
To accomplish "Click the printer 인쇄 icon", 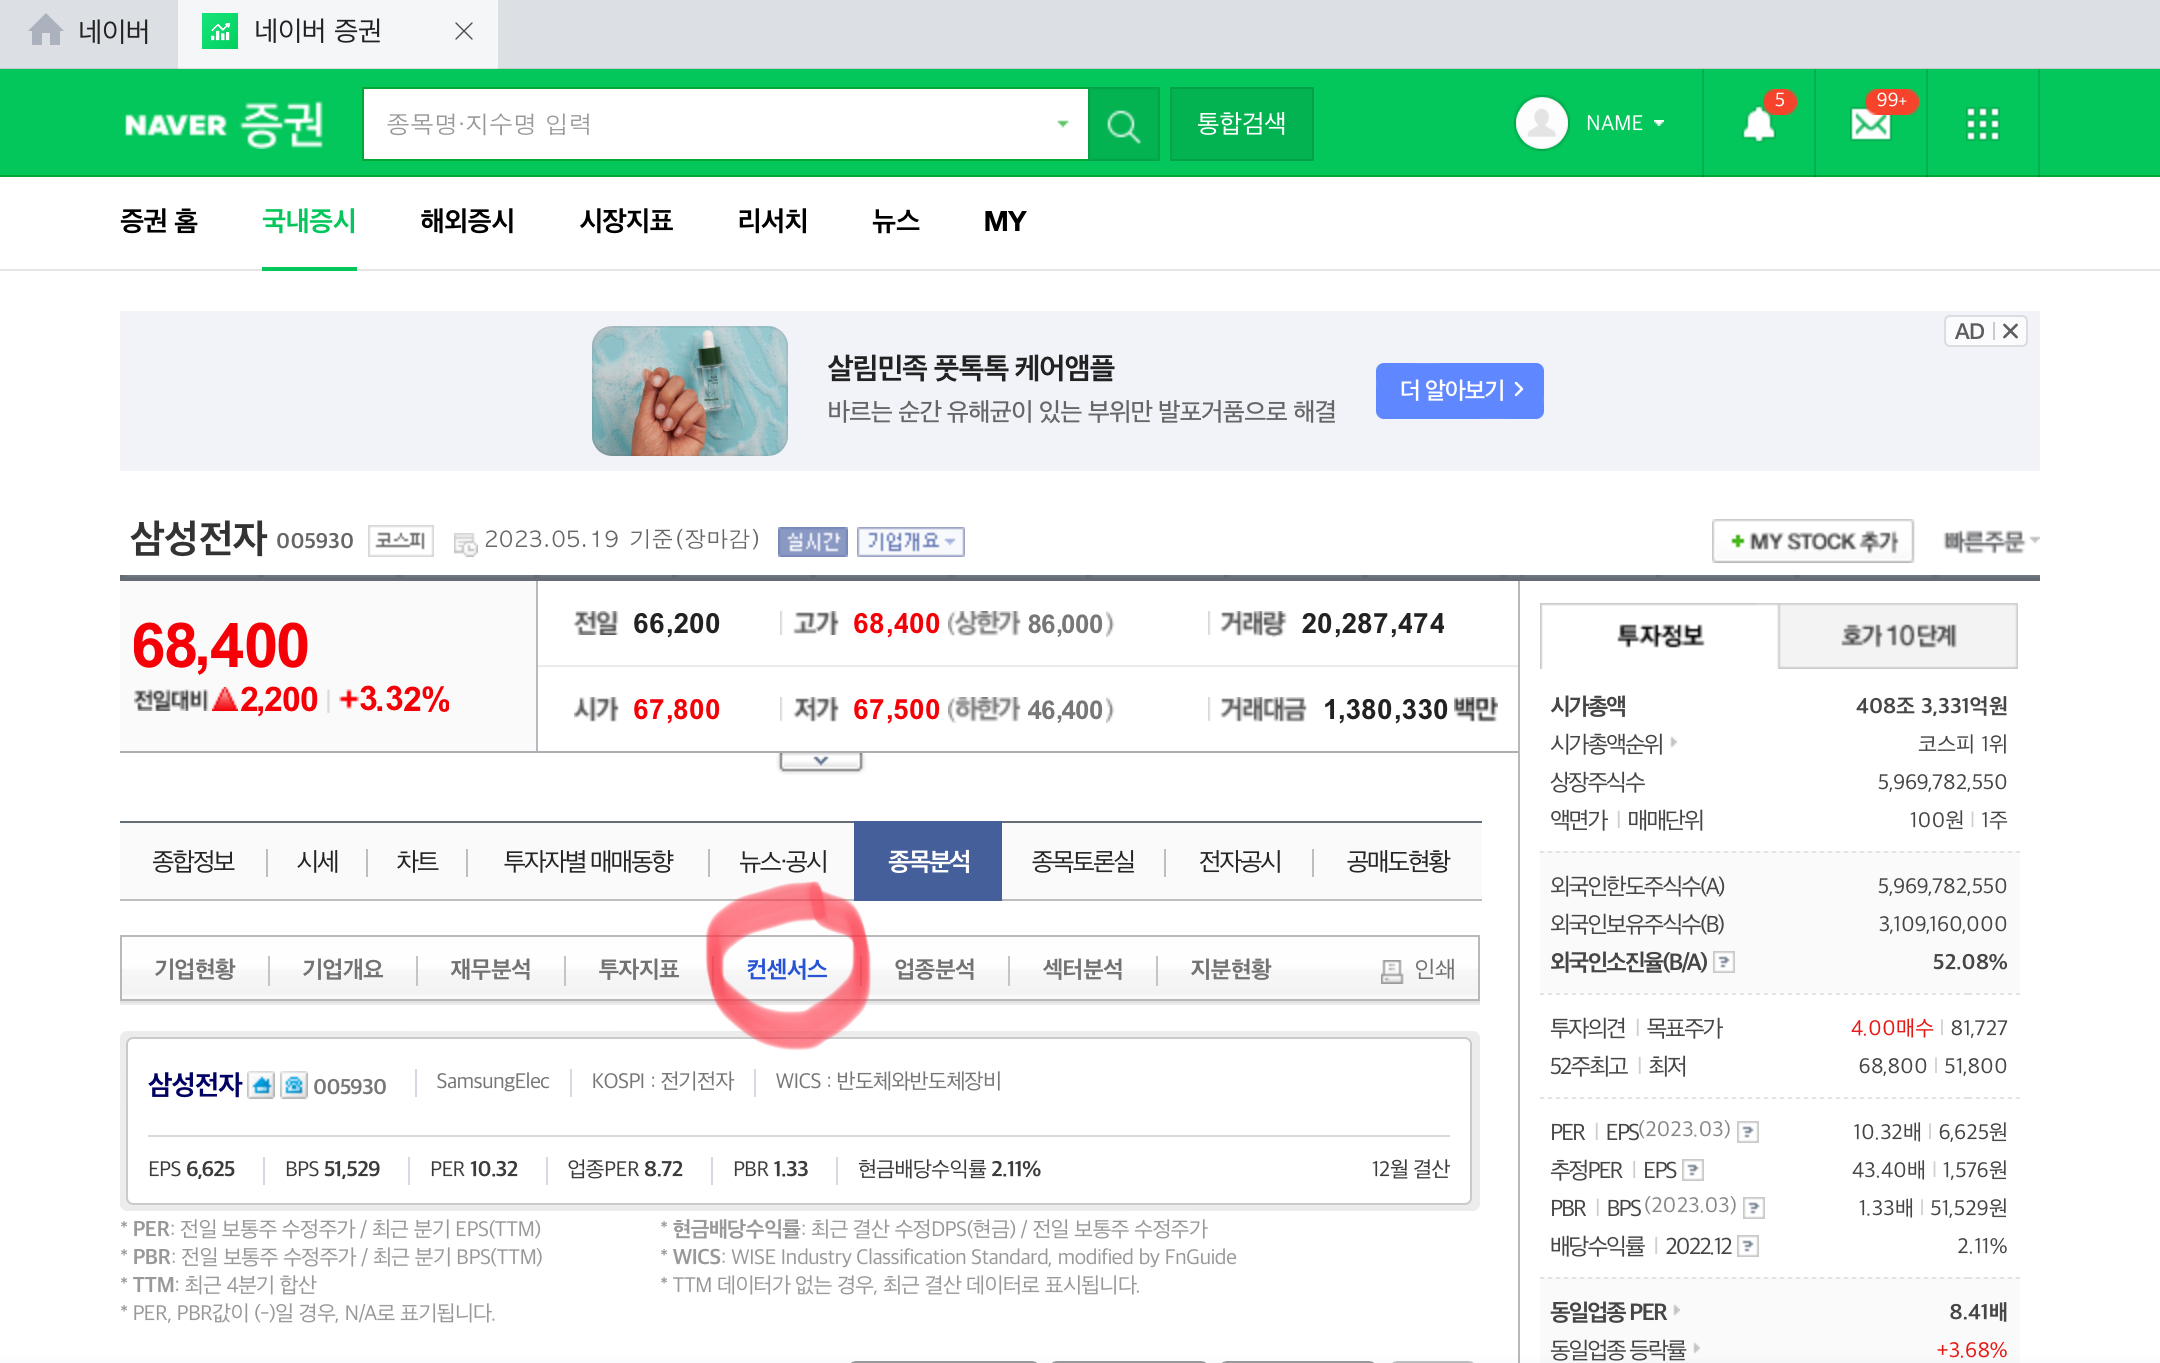I will (x=1391, y=970).
